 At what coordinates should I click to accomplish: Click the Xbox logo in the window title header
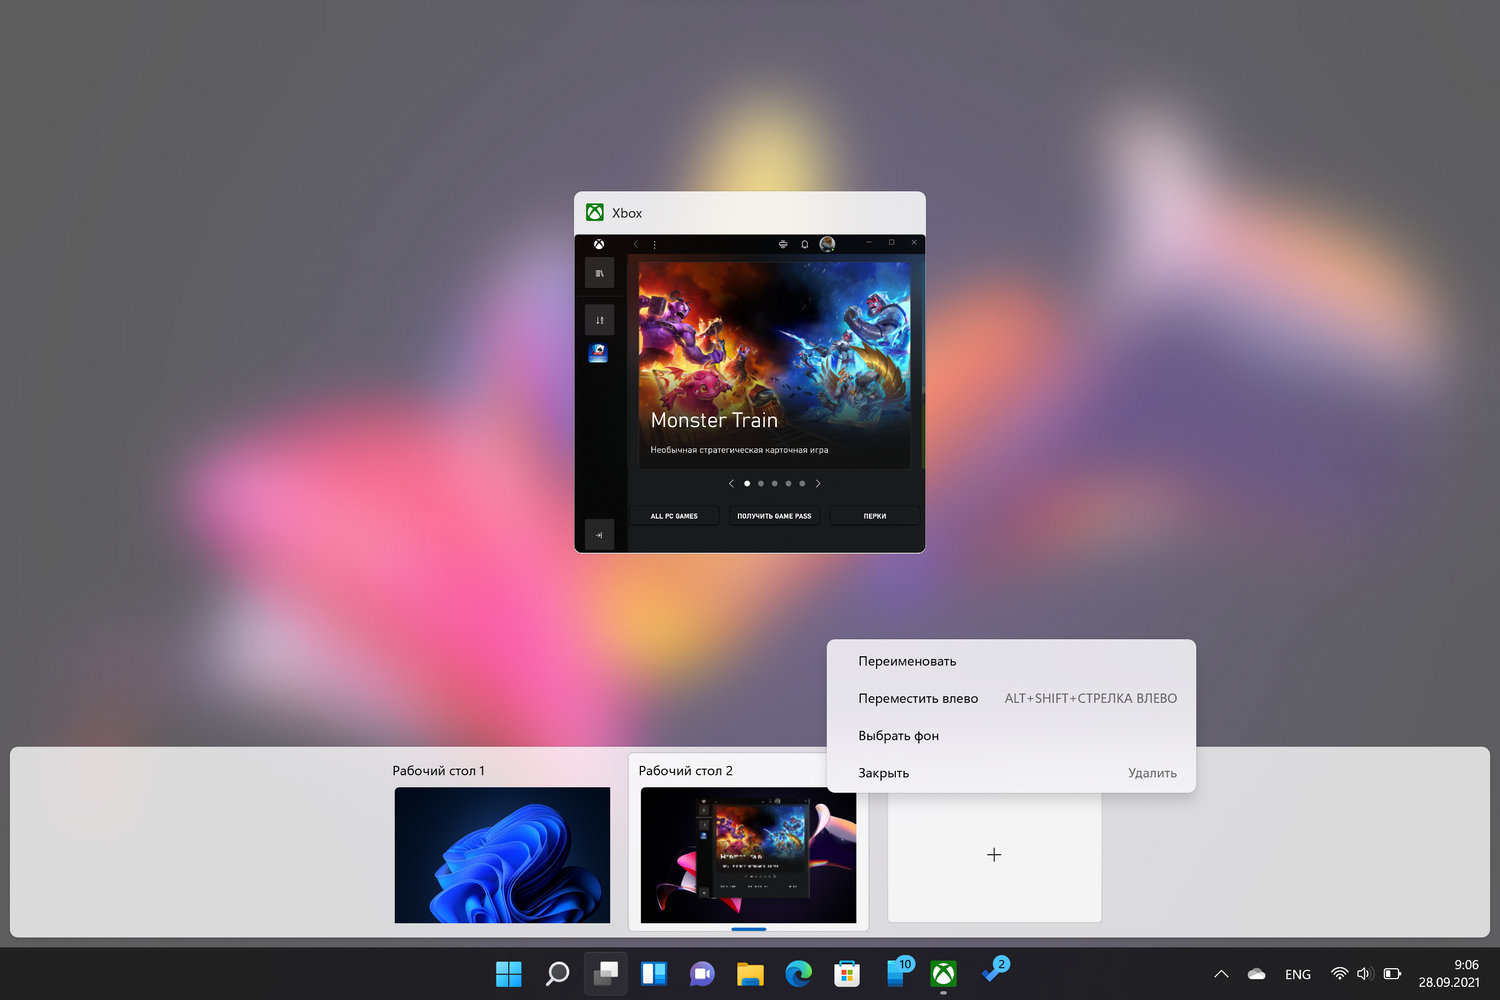[x=595, y=213]
